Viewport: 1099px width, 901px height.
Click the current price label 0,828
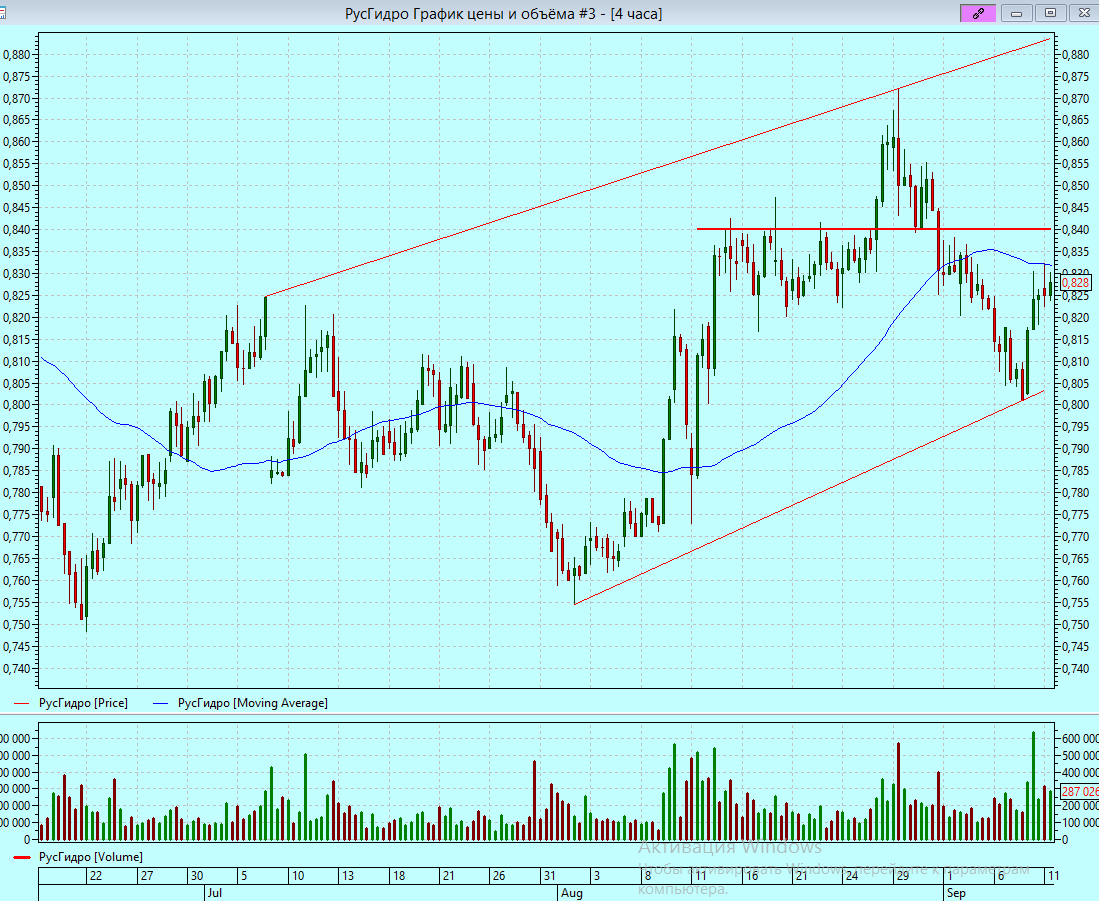[1075, 283]
